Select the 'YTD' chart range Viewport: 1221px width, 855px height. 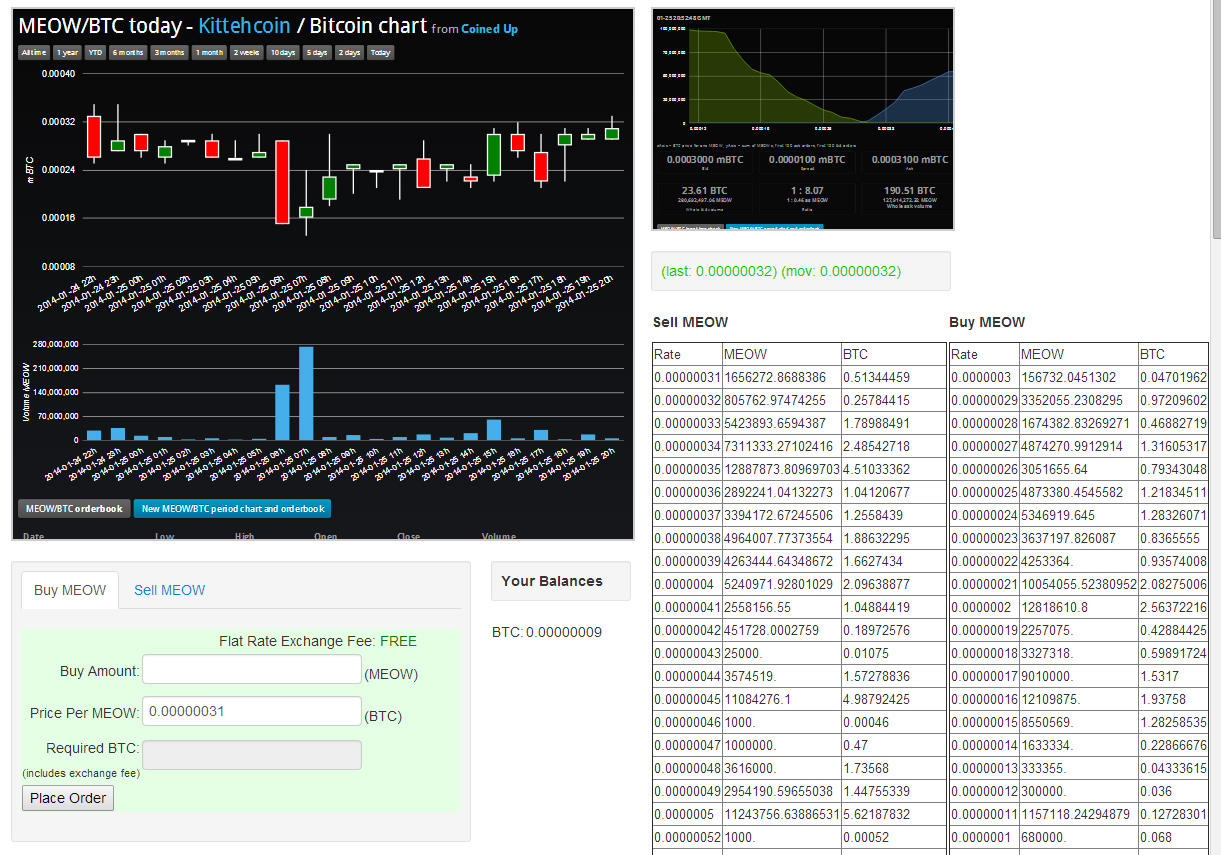click(95, 52)
